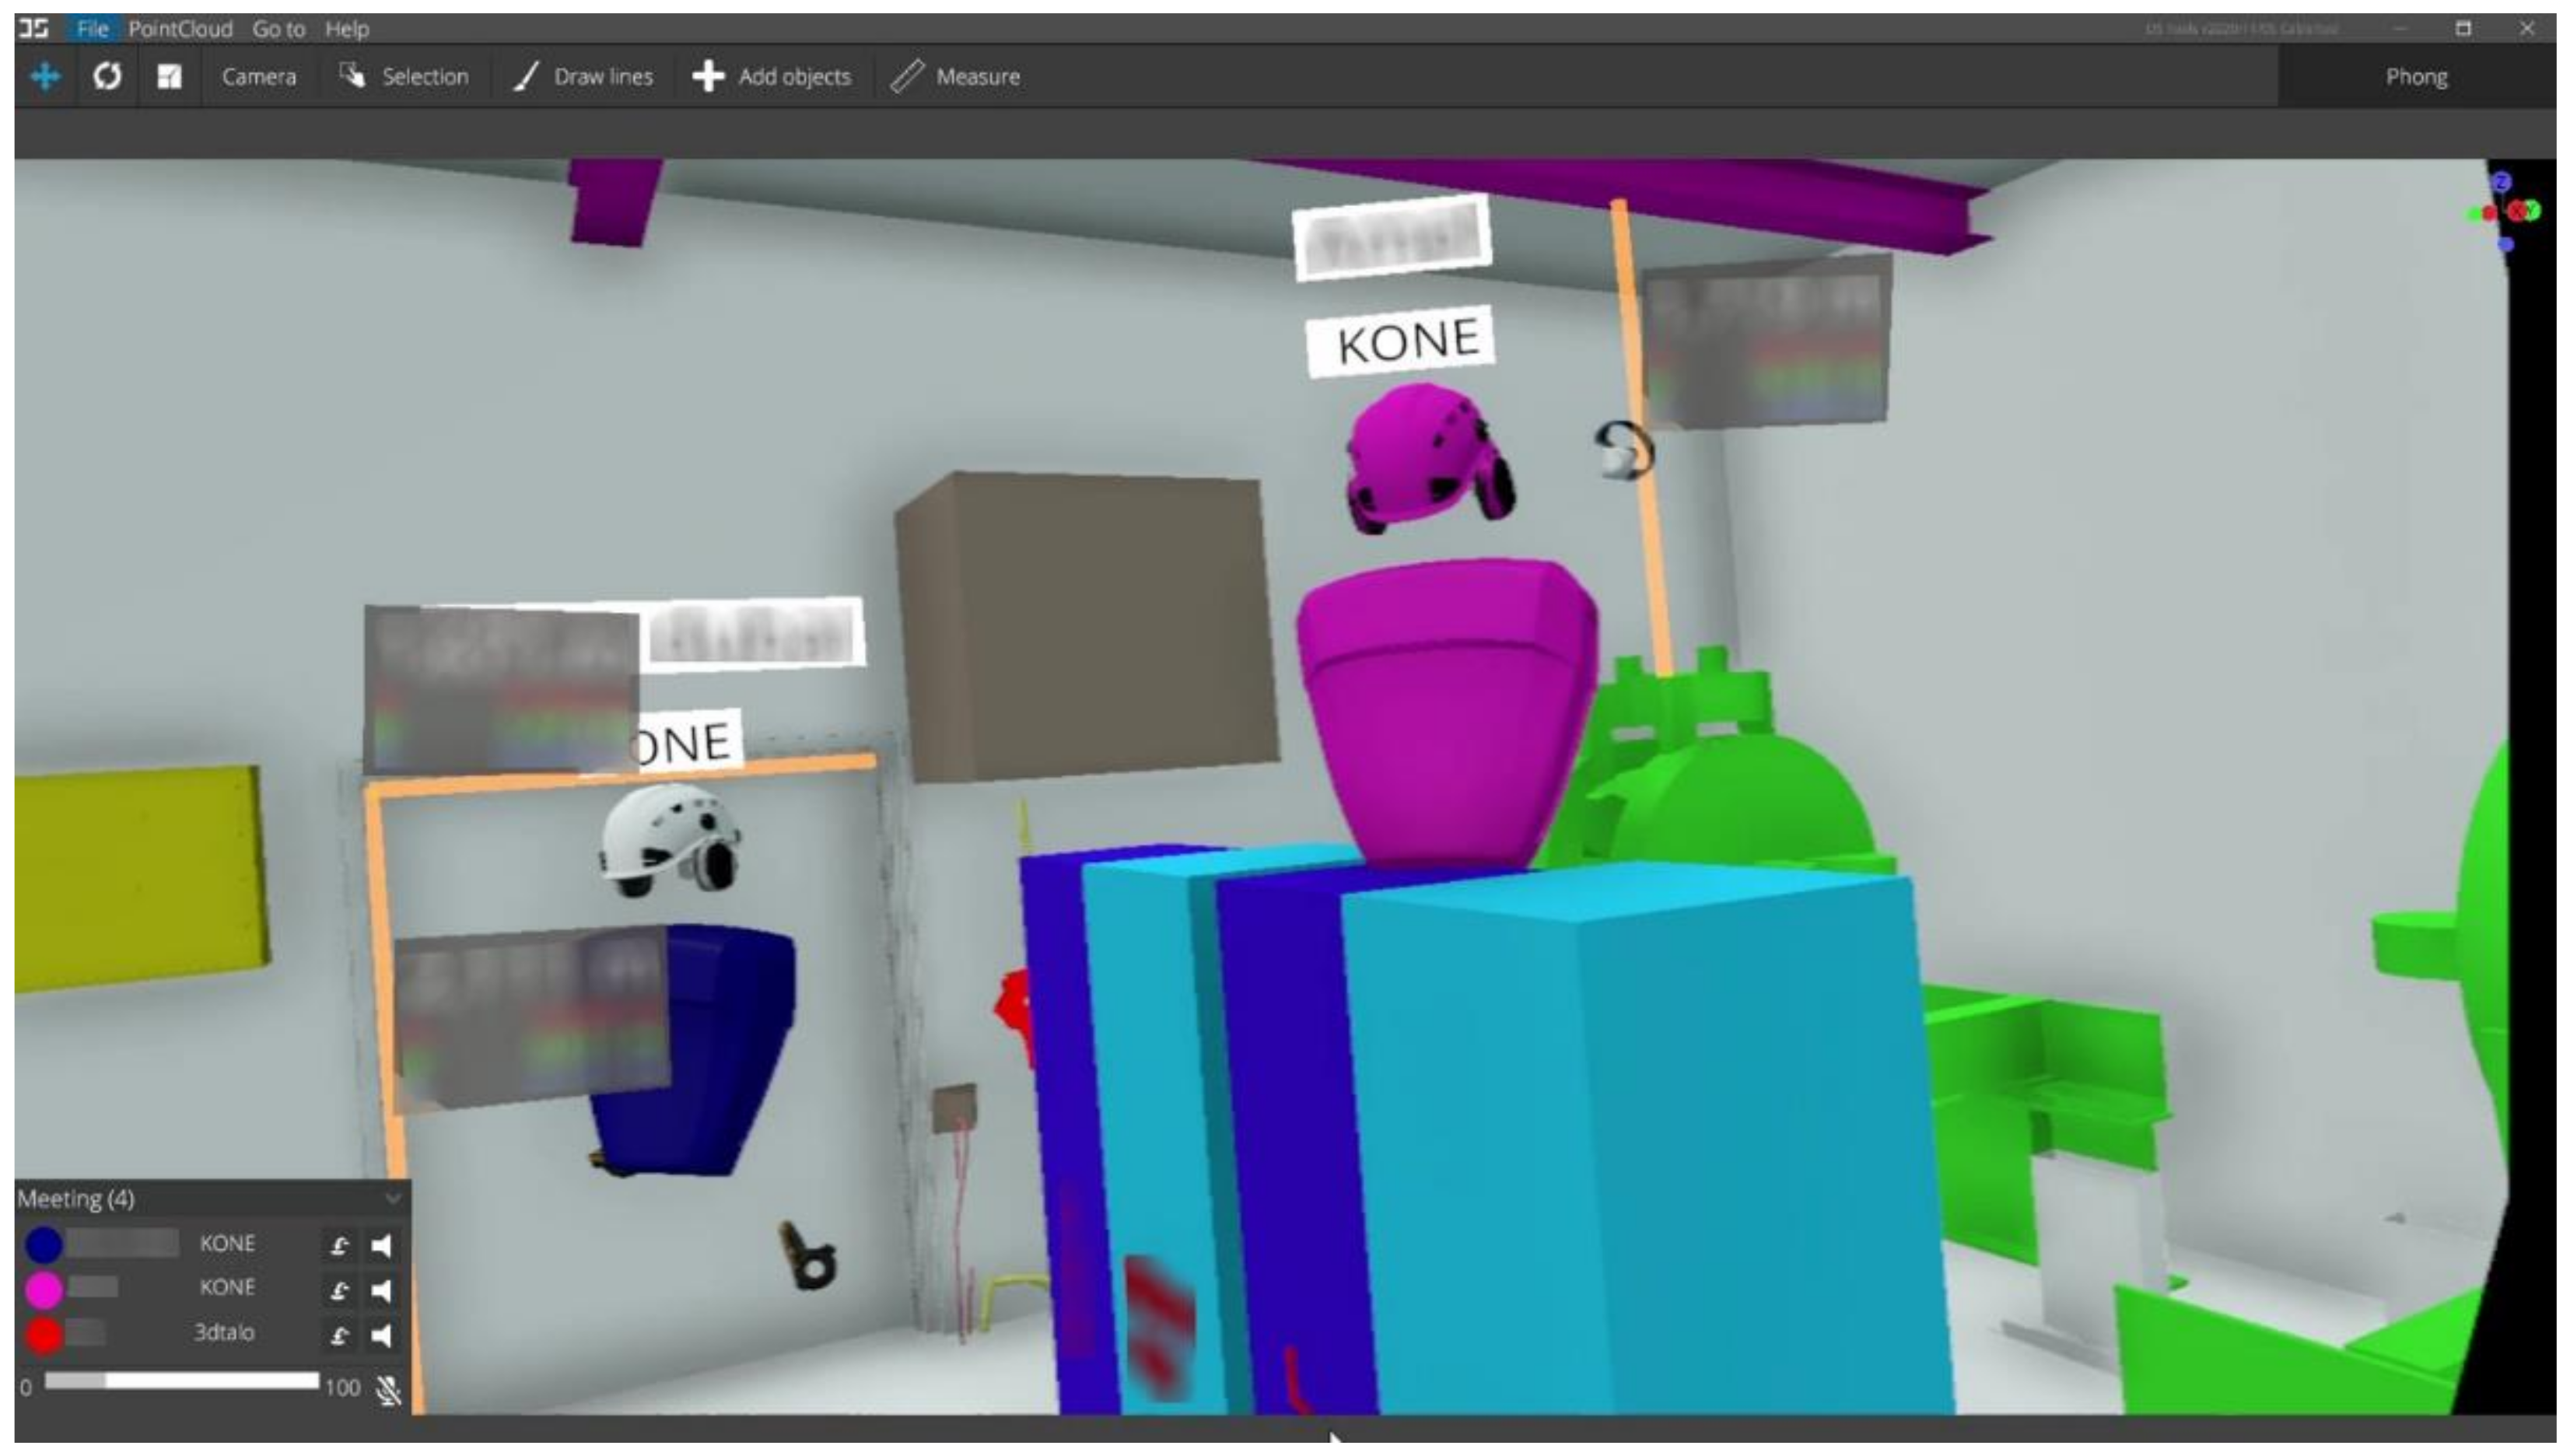Open the File menu
This screenshot has height=1456, width=2570.
(x=92, y=29)
